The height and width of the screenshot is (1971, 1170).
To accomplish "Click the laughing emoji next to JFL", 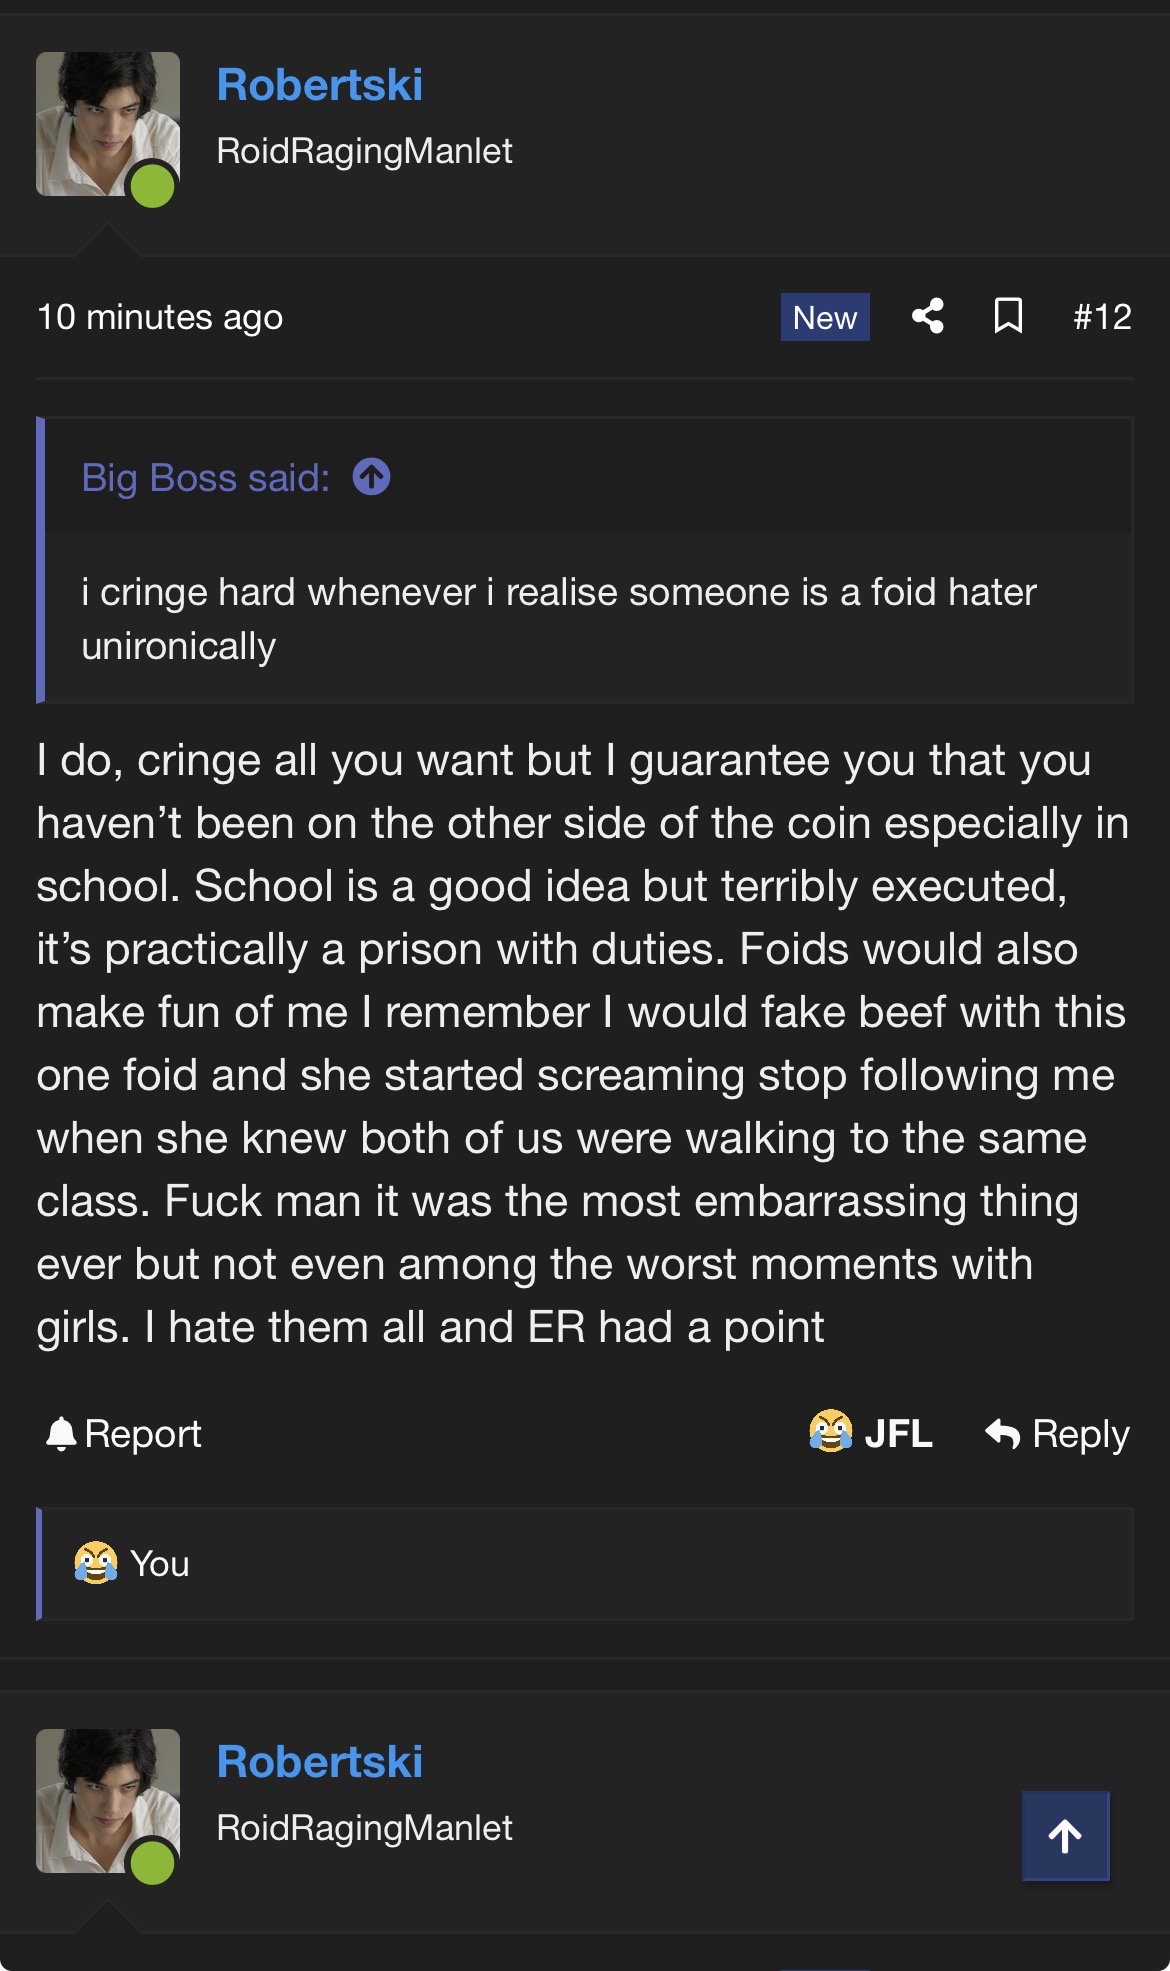I will pos(831,1431).
